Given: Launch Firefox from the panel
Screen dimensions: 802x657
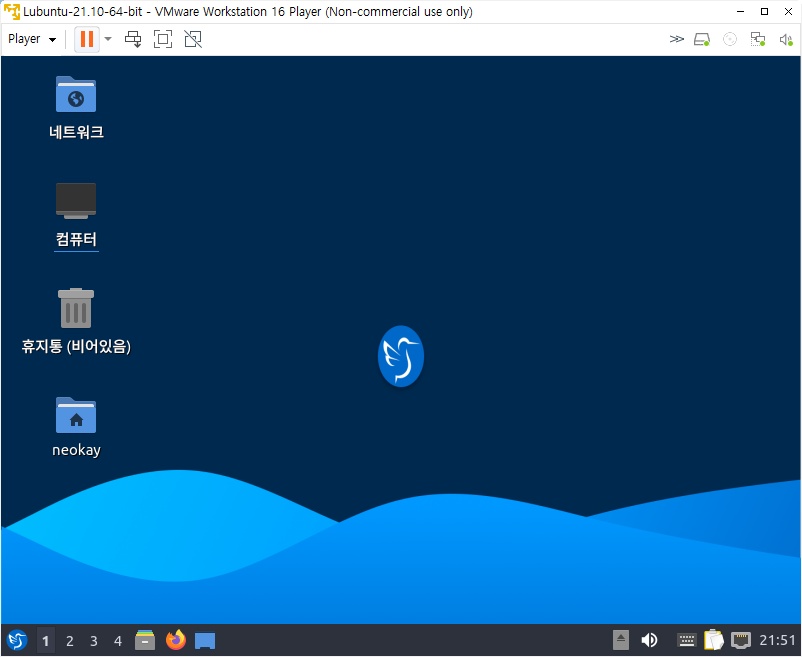Looking at the screenshot, I should 175,640.
